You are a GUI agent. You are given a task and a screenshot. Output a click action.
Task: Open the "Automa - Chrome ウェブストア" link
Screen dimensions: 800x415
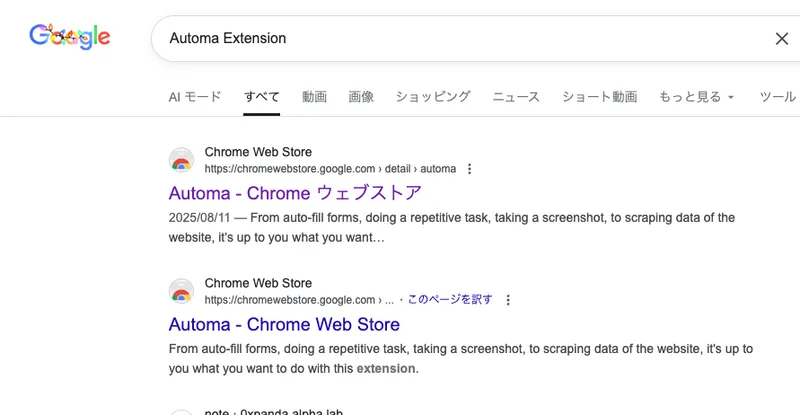point(295,193)
